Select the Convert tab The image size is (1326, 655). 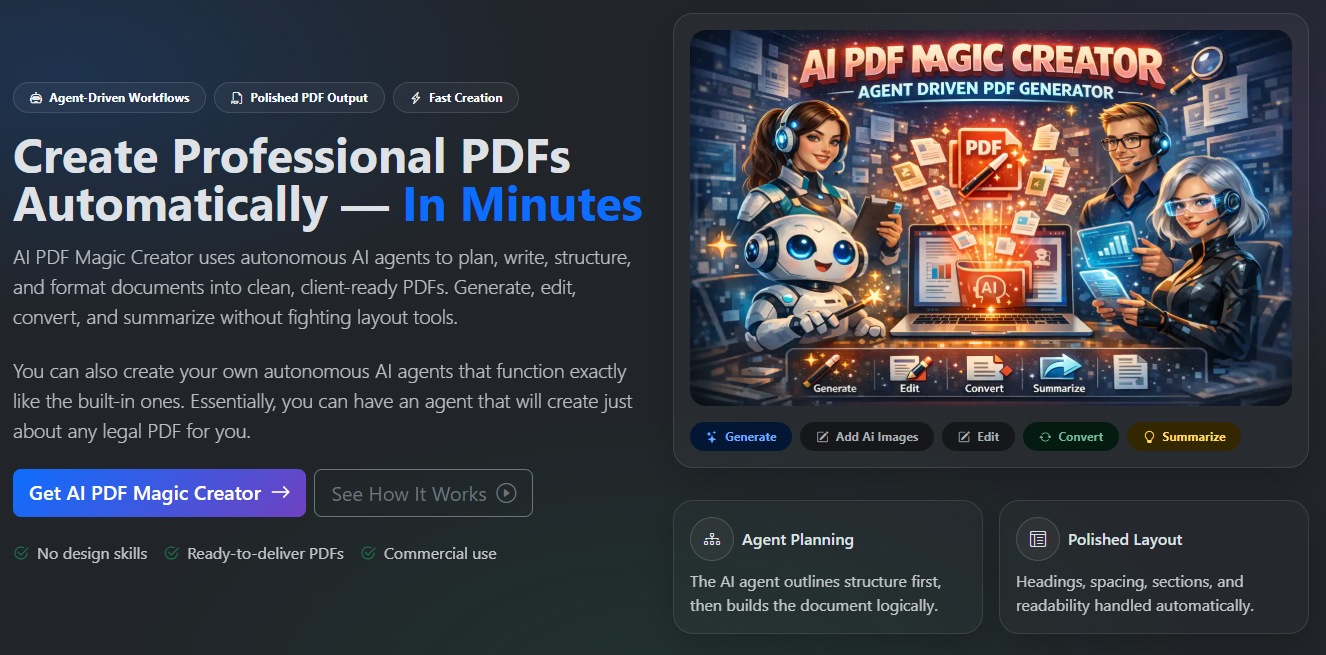pyautogui.click(x=1071, y=437)
